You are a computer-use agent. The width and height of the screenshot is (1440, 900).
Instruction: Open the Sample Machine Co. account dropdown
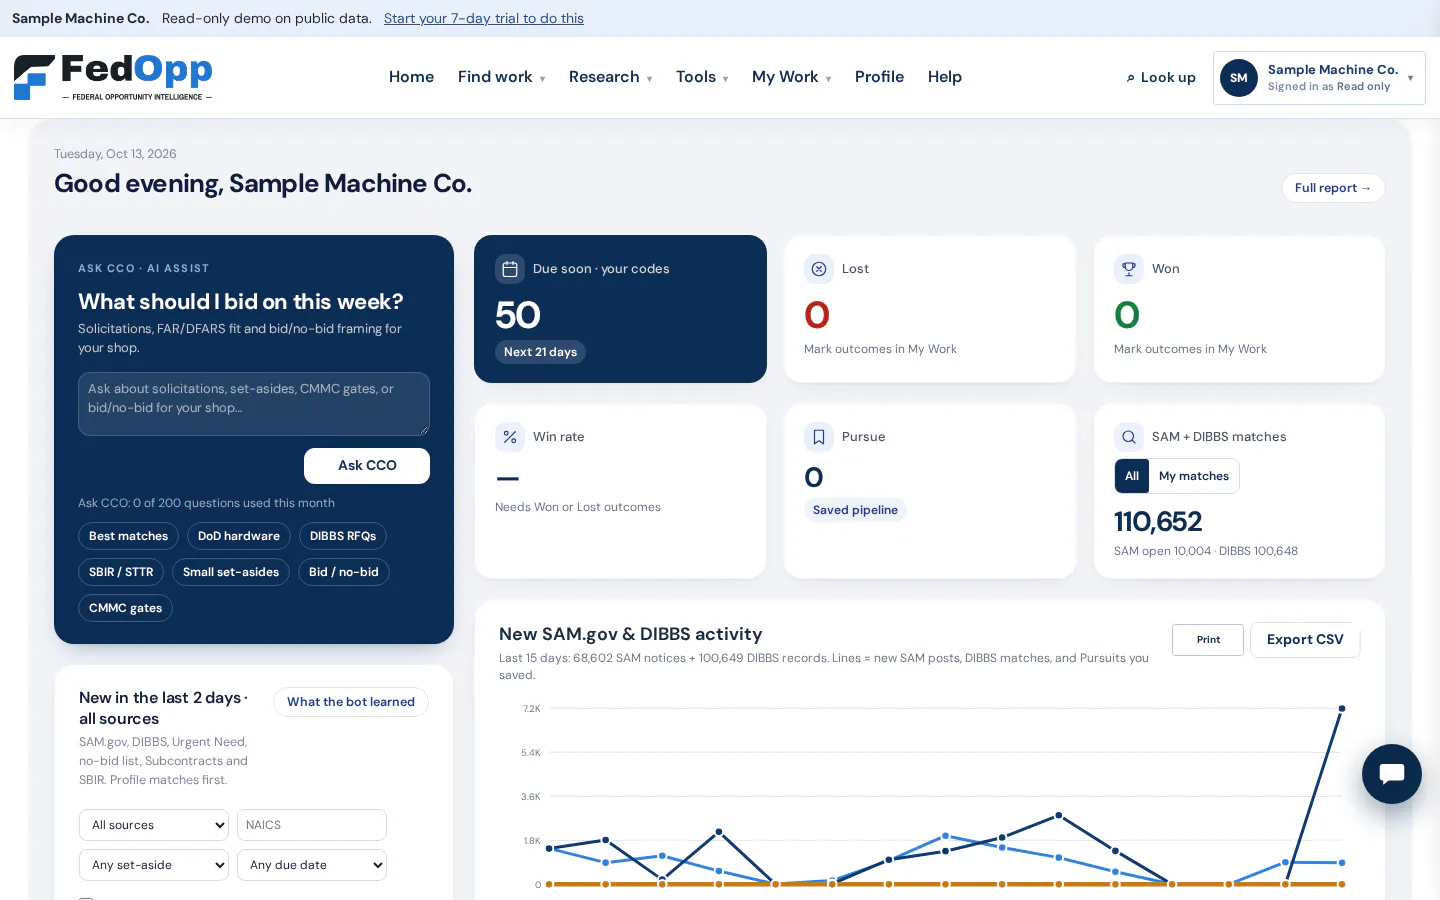tap(1319, 78)
